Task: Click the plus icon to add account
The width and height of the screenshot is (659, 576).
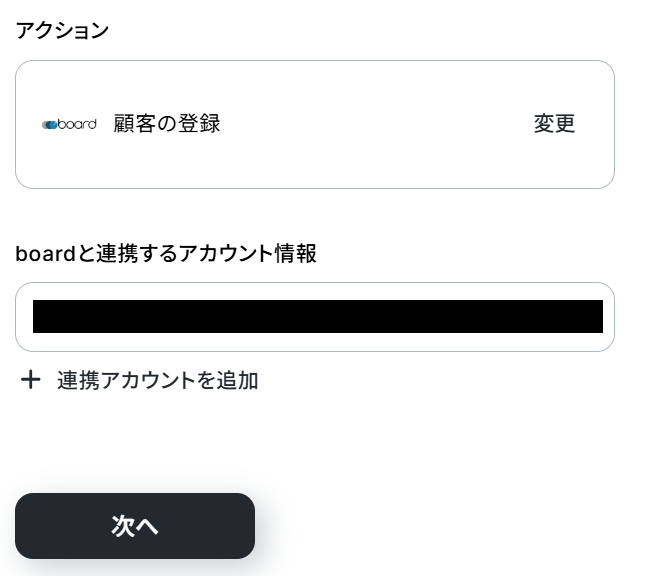Action: coord(31,380)
